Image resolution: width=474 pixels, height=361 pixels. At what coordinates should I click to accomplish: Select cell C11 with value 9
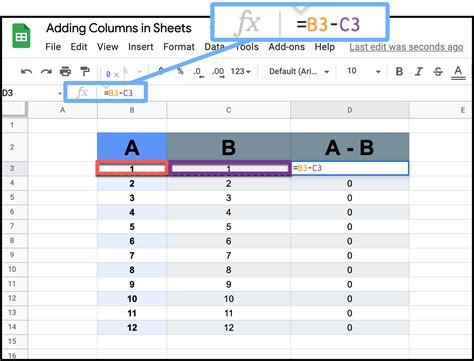pos(229,284)
